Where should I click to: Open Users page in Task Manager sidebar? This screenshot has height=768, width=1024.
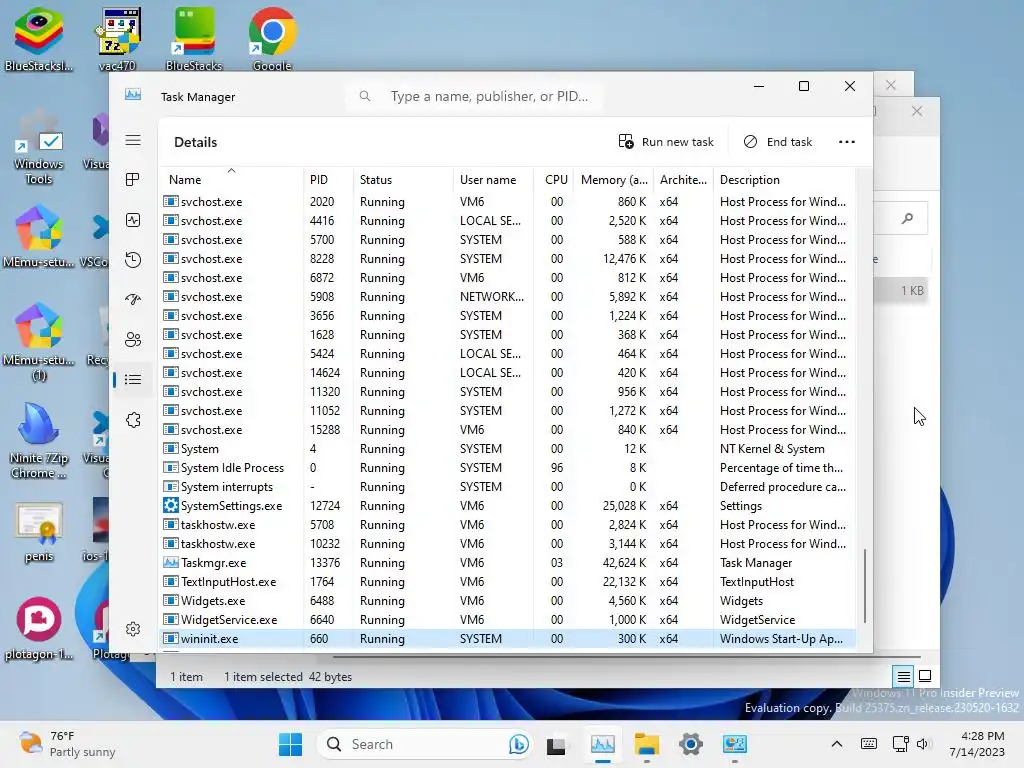[x=133, y=340]
